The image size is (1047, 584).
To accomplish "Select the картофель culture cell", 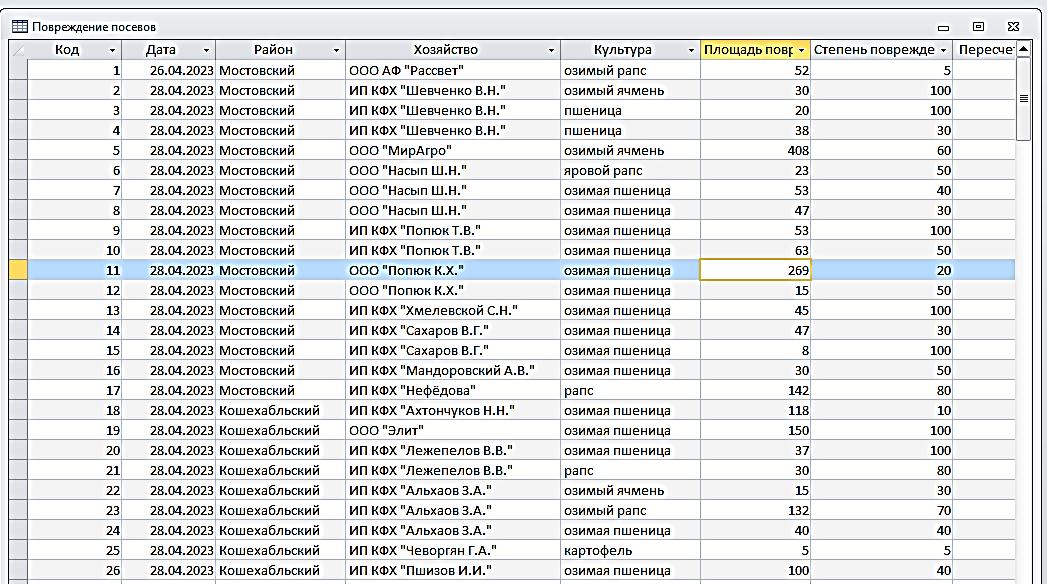I will click(x=630, y=551).
